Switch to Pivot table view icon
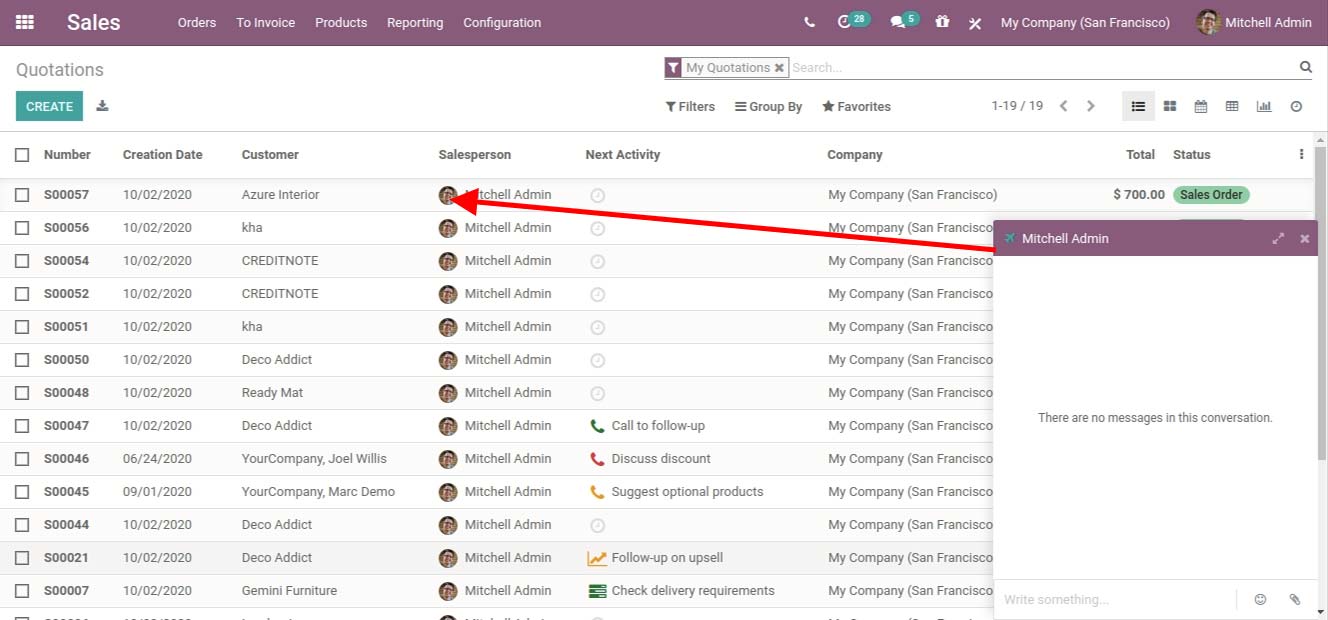This screenshot has height=620, width=1328. point(1232,106)
